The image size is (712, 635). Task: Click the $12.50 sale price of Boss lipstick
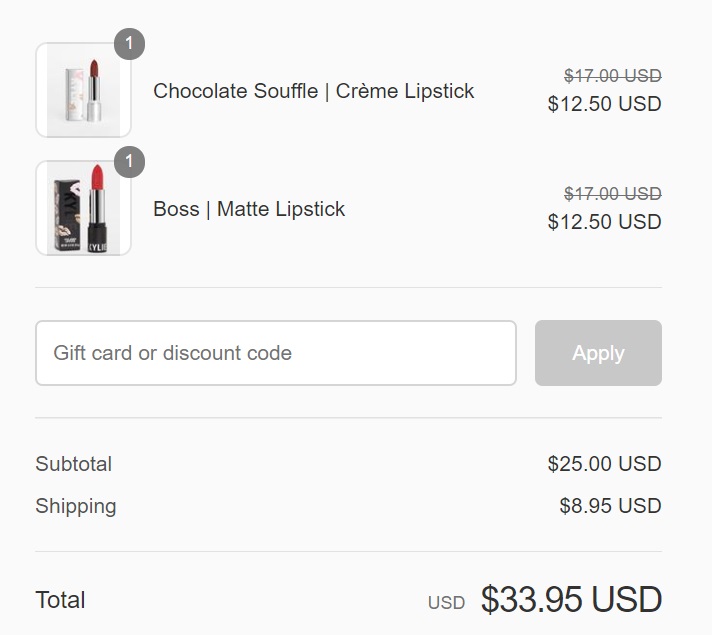click(604, 222)
